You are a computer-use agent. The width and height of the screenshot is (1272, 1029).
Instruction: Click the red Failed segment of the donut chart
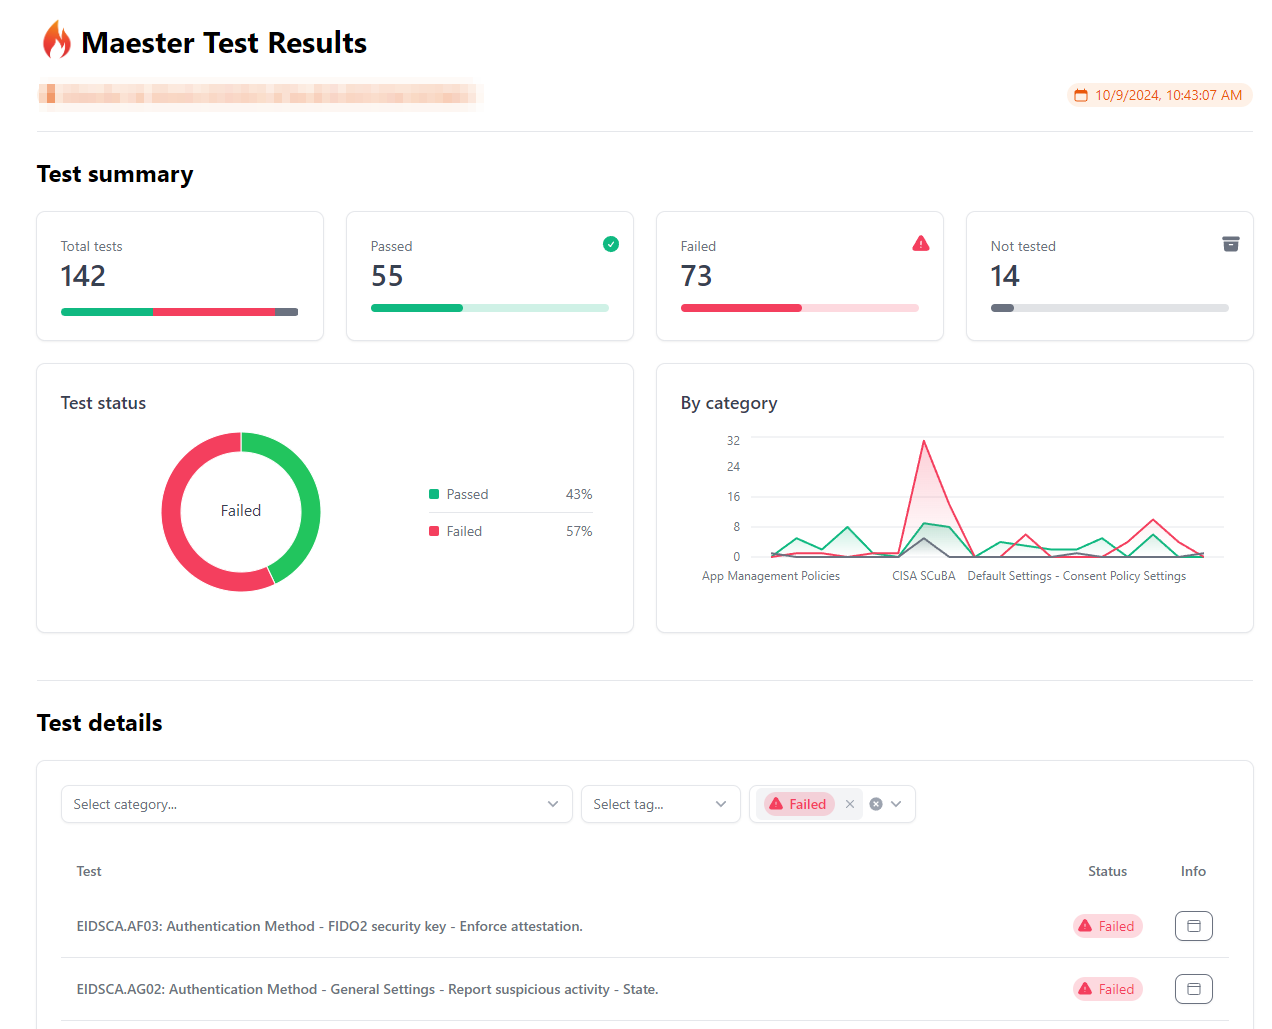click(x=171, y=511)
